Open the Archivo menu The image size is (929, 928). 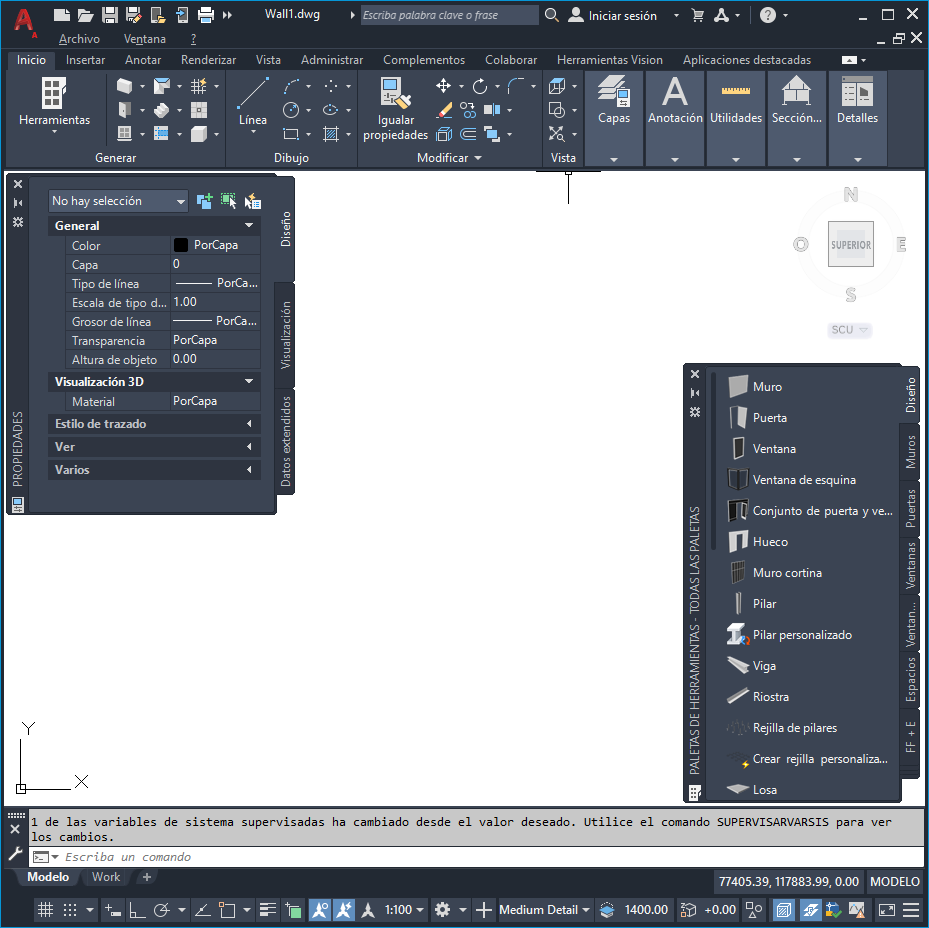point(79,39)
